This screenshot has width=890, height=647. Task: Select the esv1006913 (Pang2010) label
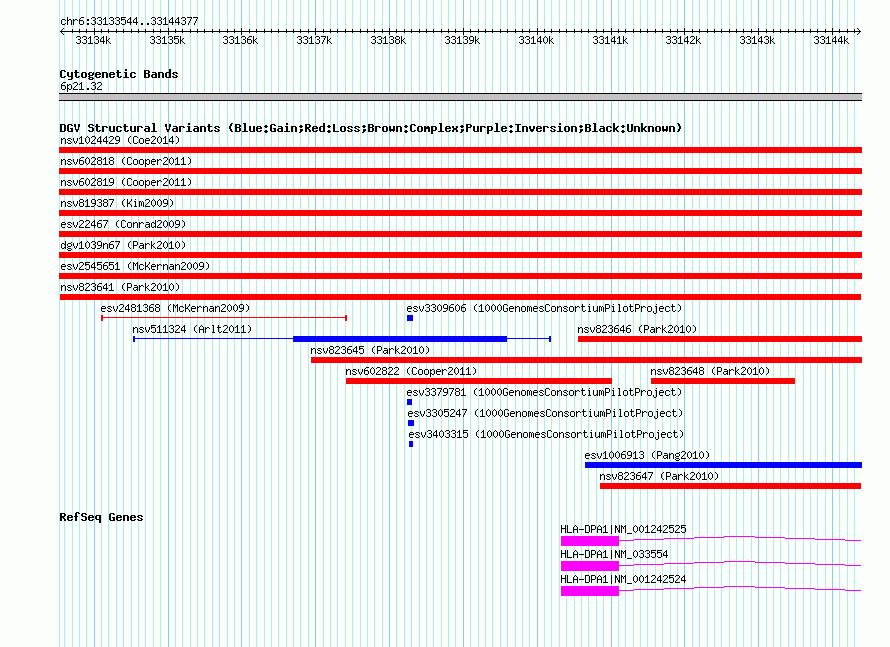[x=647, y=455]
